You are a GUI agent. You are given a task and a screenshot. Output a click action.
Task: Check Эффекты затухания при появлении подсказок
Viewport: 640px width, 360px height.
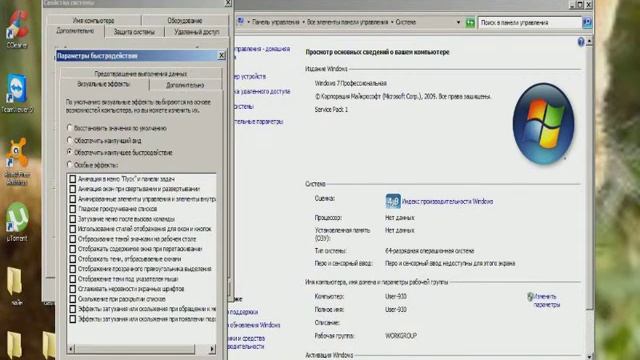coord(72,319)
